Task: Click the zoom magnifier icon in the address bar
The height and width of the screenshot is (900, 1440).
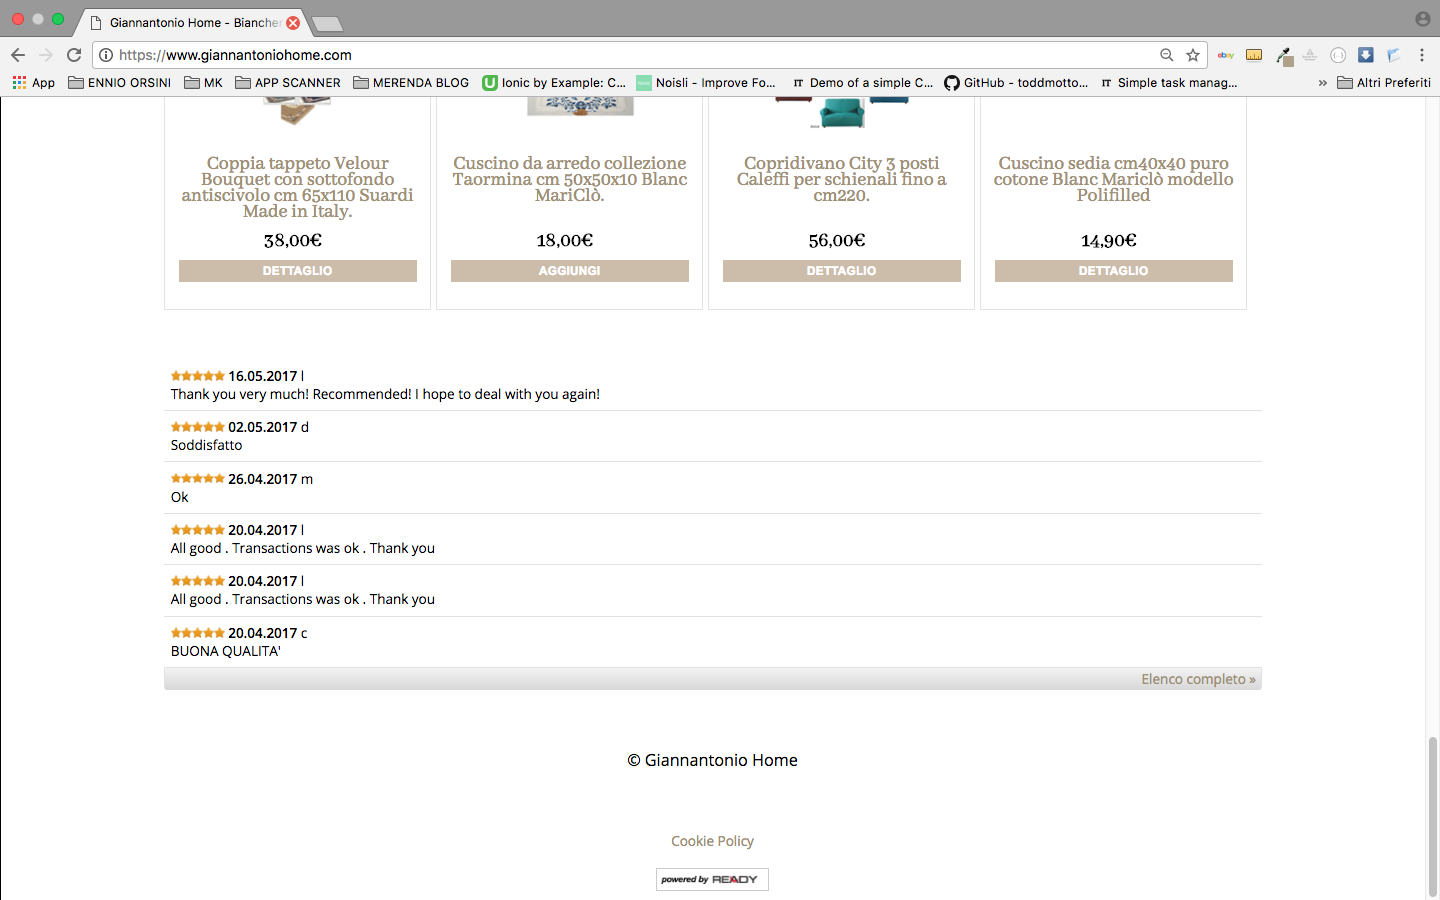Action: pos(1166,55)
